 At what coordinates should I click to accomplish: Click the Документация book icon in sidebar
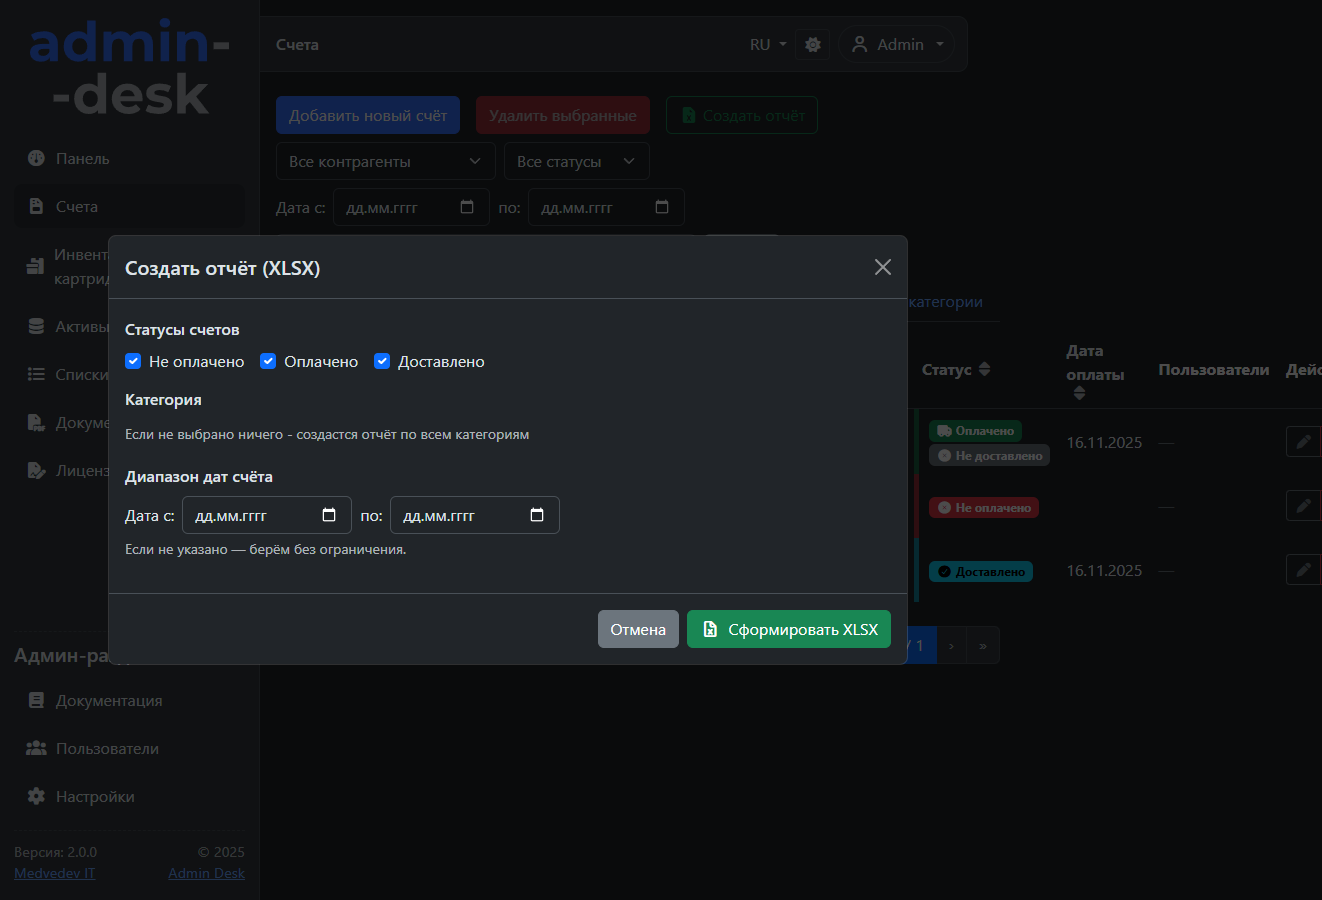click(37, 700)
